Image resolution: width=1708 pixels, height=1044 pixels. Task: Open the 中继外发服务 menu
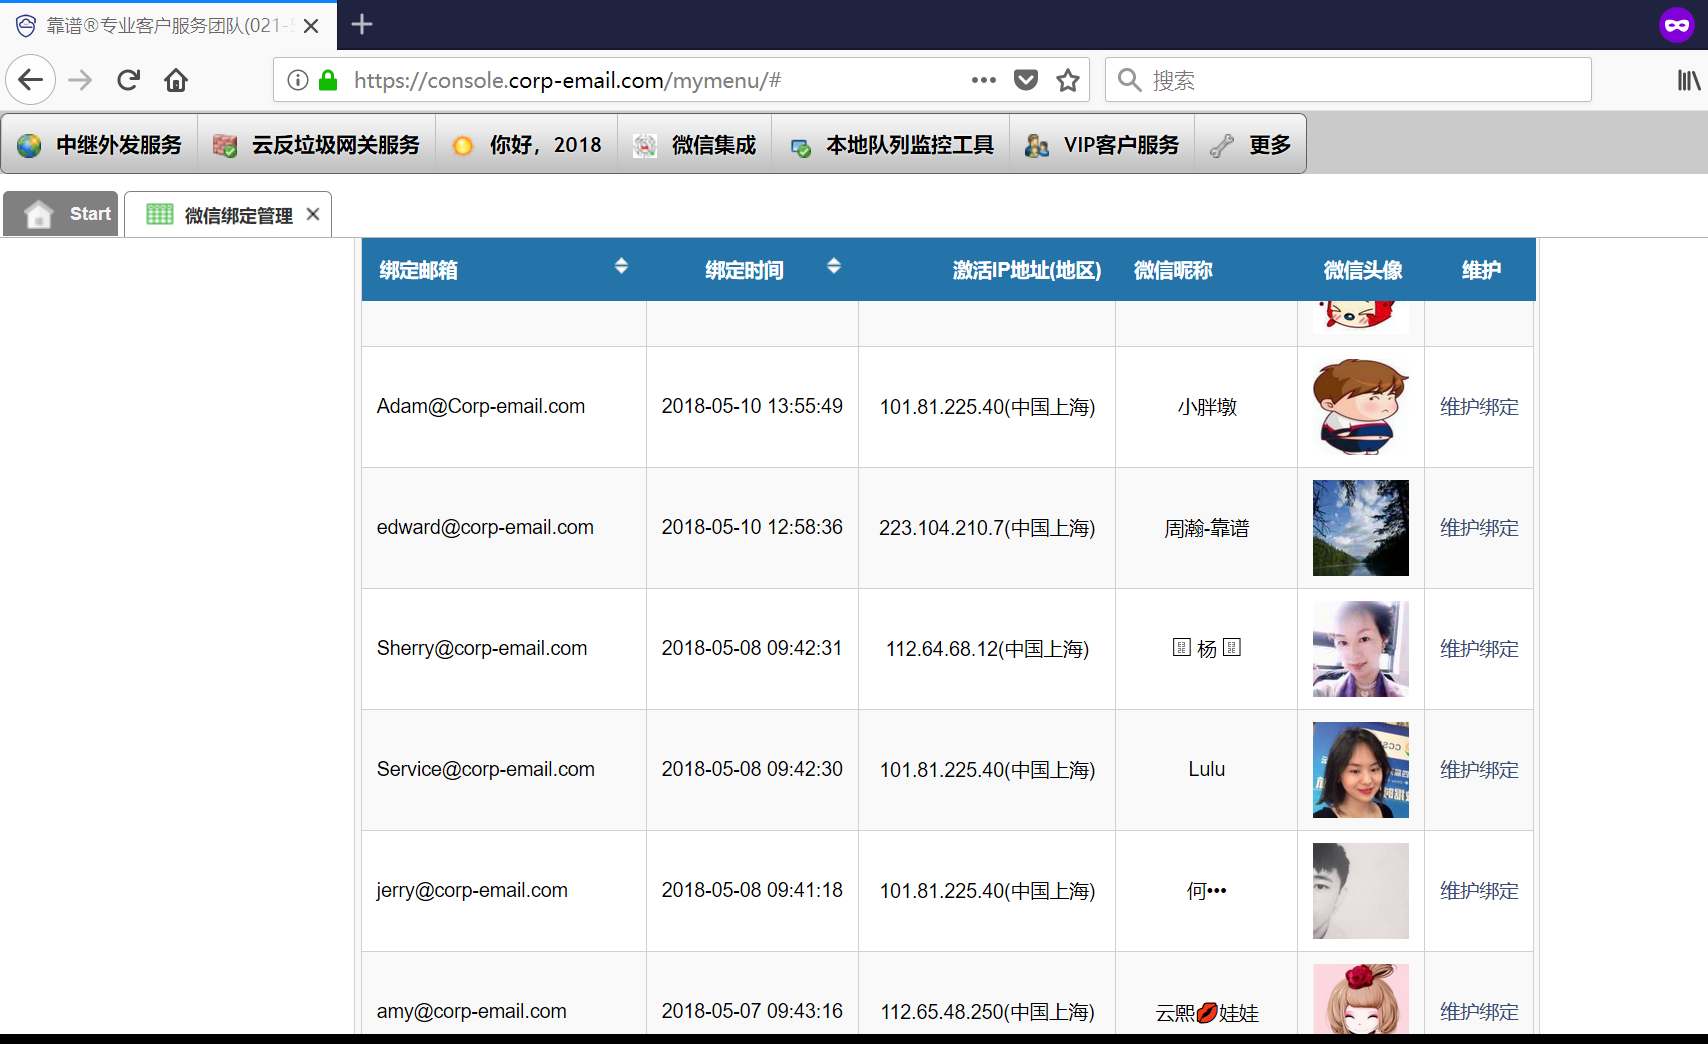[x=100, y=145]
